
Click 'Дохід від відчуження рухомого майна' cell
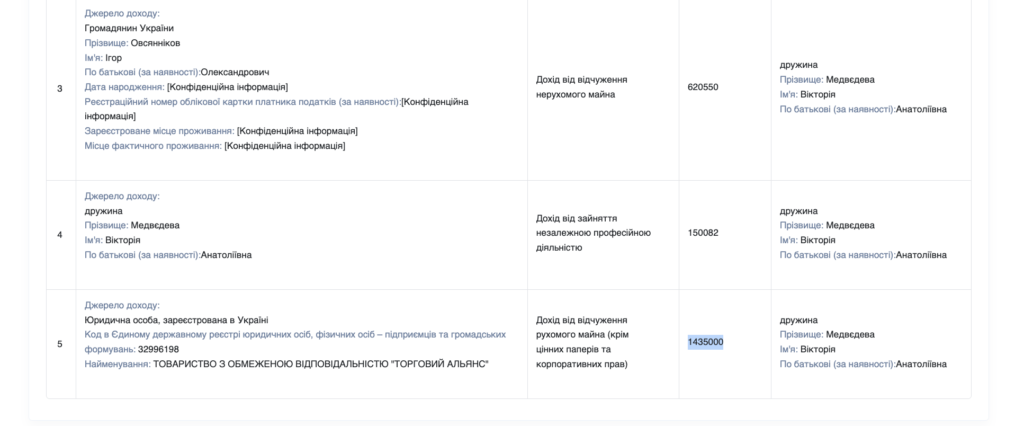click(582, 342)
